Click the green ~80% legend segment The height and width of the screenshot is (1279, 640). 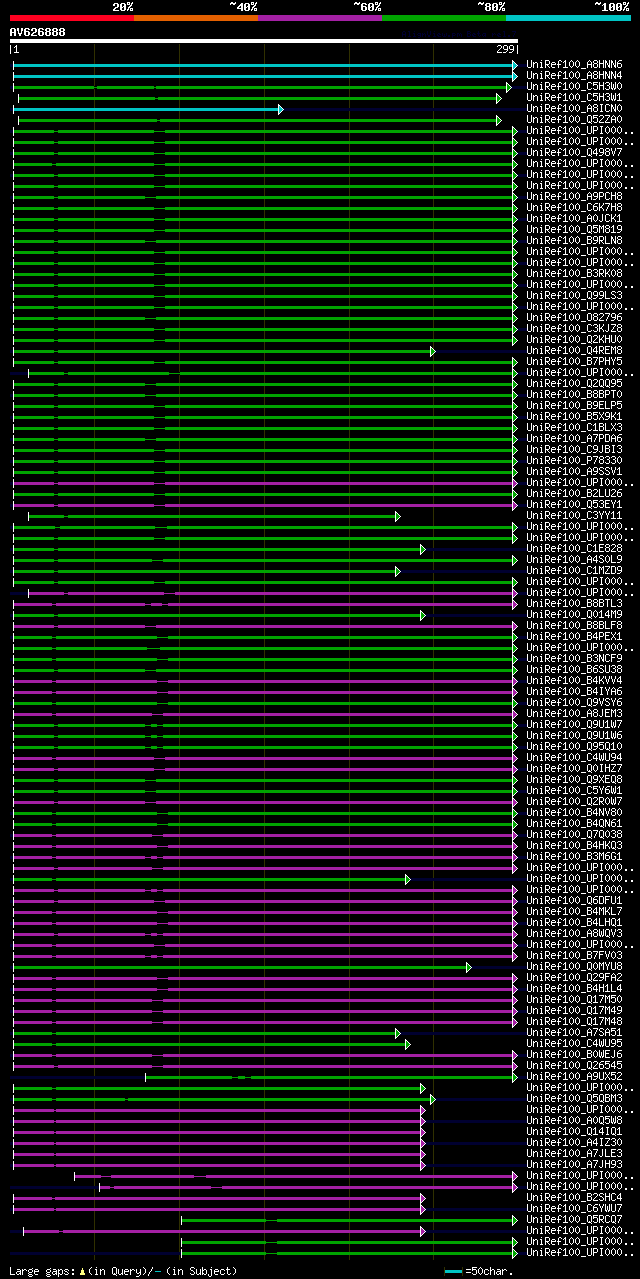pos(444,18)
